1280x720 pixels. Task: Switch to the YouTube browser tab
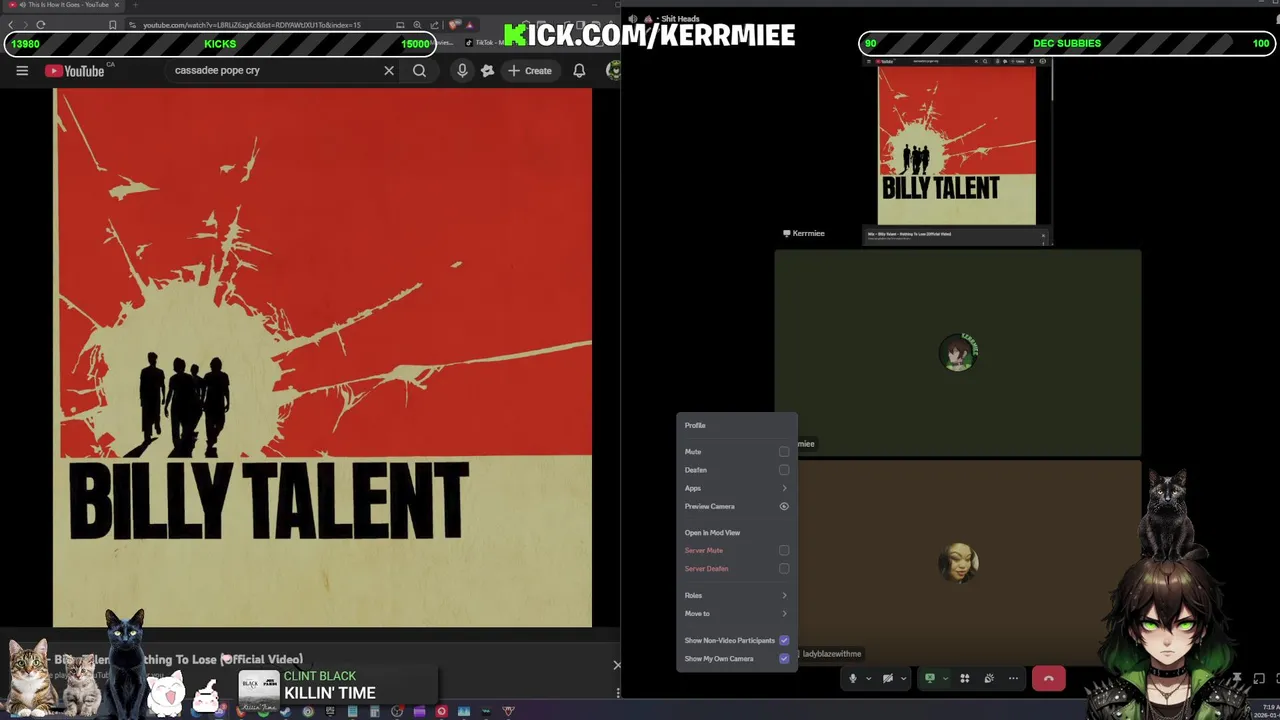pos(64,5)
